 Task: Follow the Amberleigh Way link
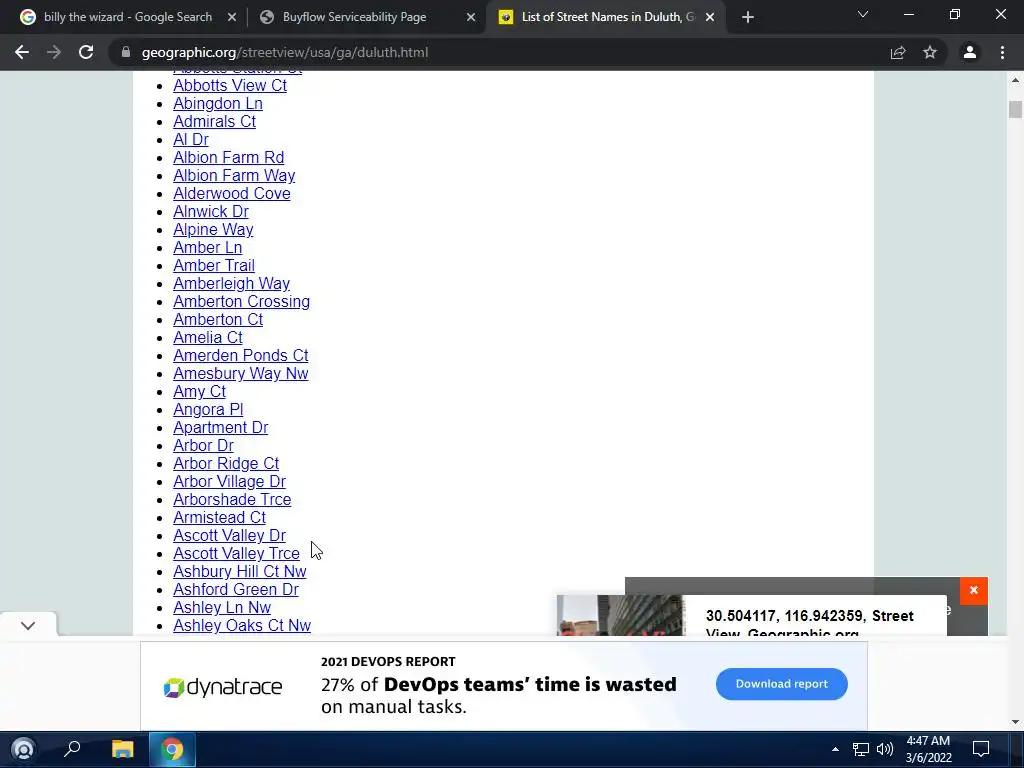click(231, 283)
